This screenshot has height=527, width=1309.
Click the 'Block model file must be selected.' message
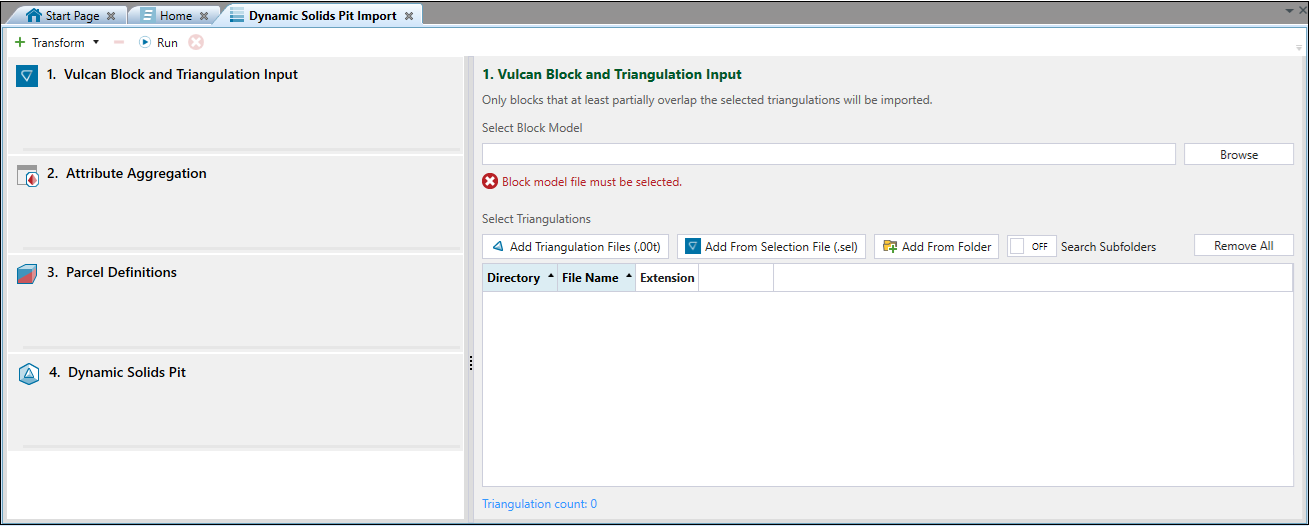point(592,182)
